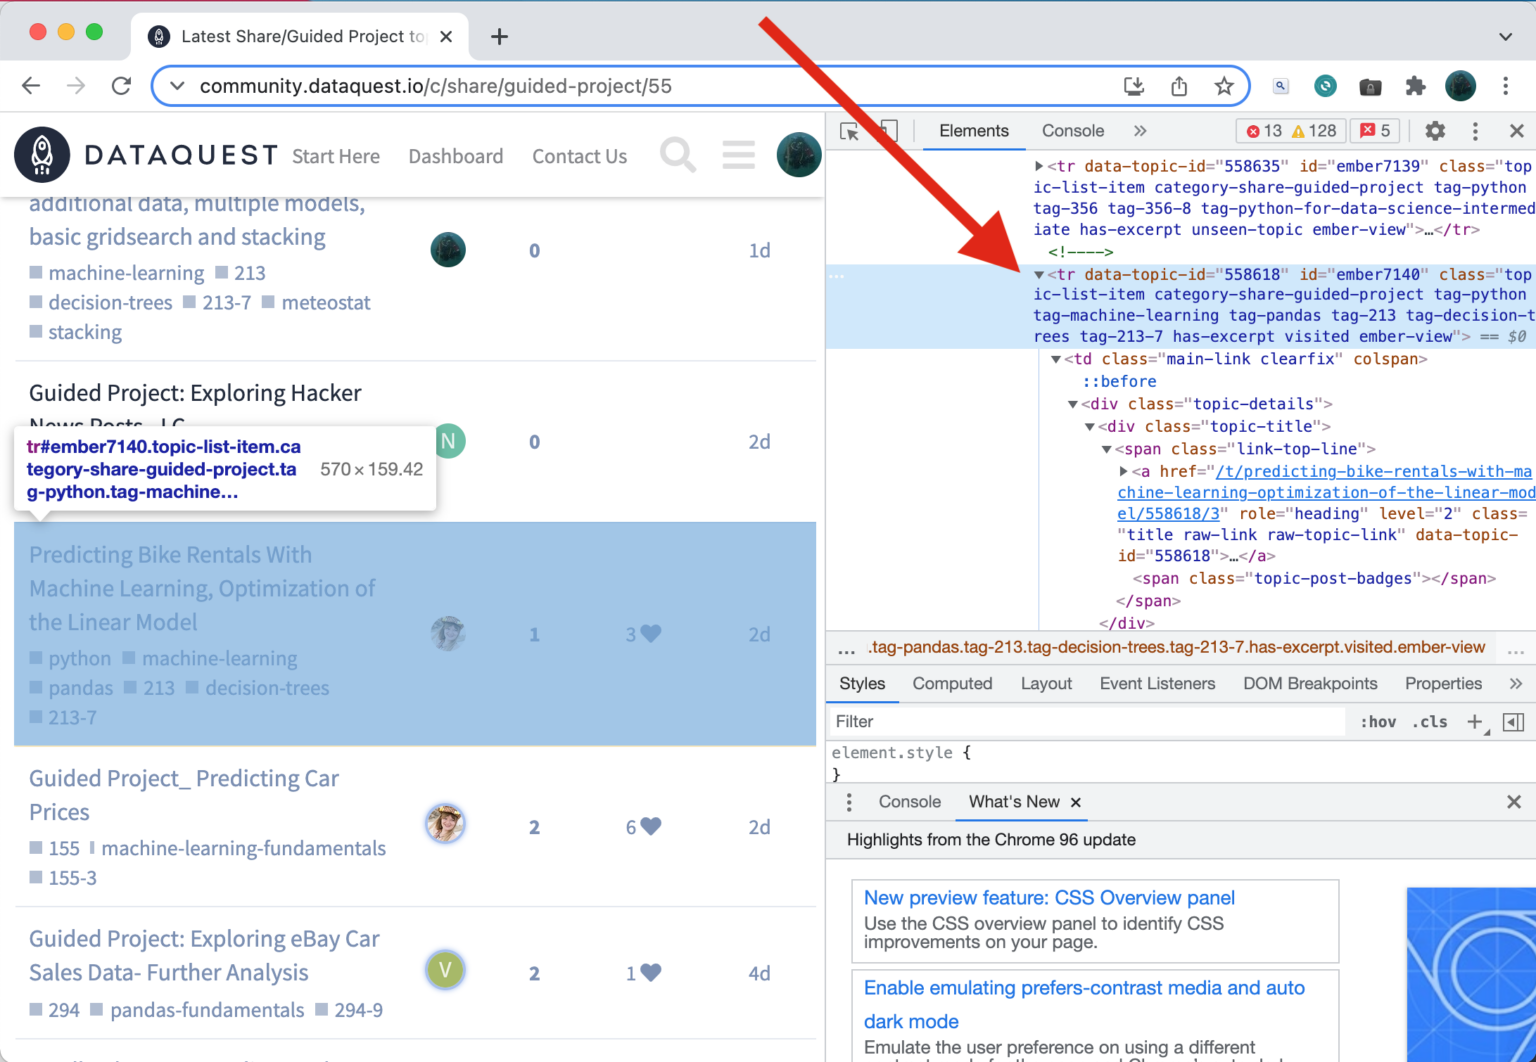Open the 5 issues counter in DevTools
This screenshot has width=1536, height=1062.
coord(1375,130)
